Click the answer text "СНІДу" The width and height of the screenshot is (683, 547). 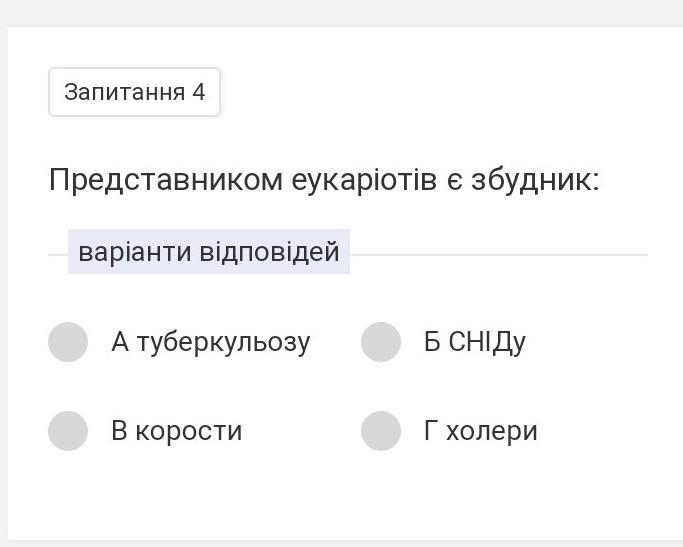point(487,342)
